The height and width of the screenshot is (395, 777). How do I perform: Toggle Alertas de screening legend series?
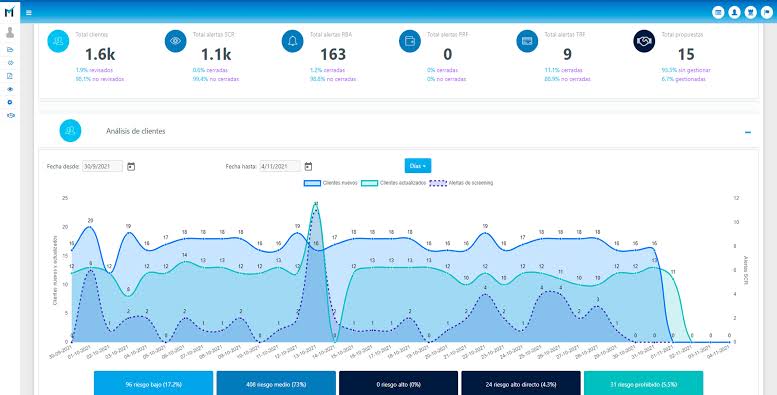click(x=461, y=183)
